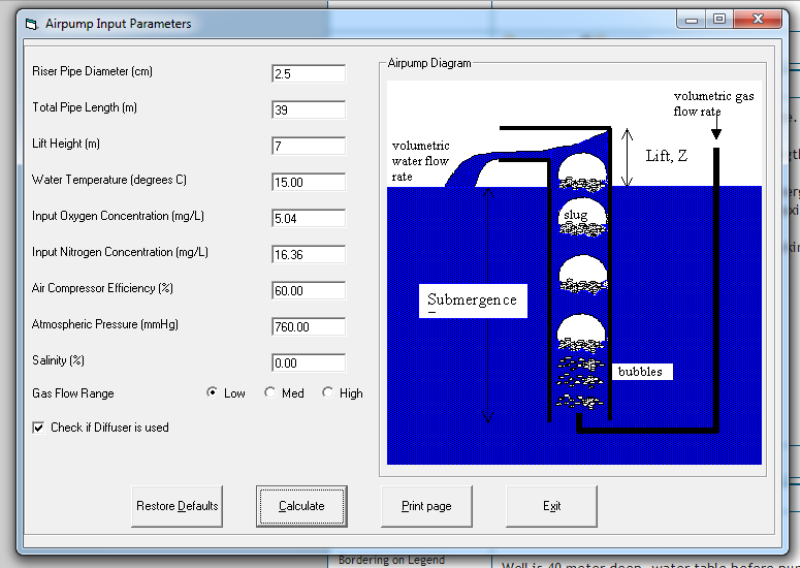
Task: Focus the Total Pipe Length input
Action: pyautogui.click(x=308, y=110)
